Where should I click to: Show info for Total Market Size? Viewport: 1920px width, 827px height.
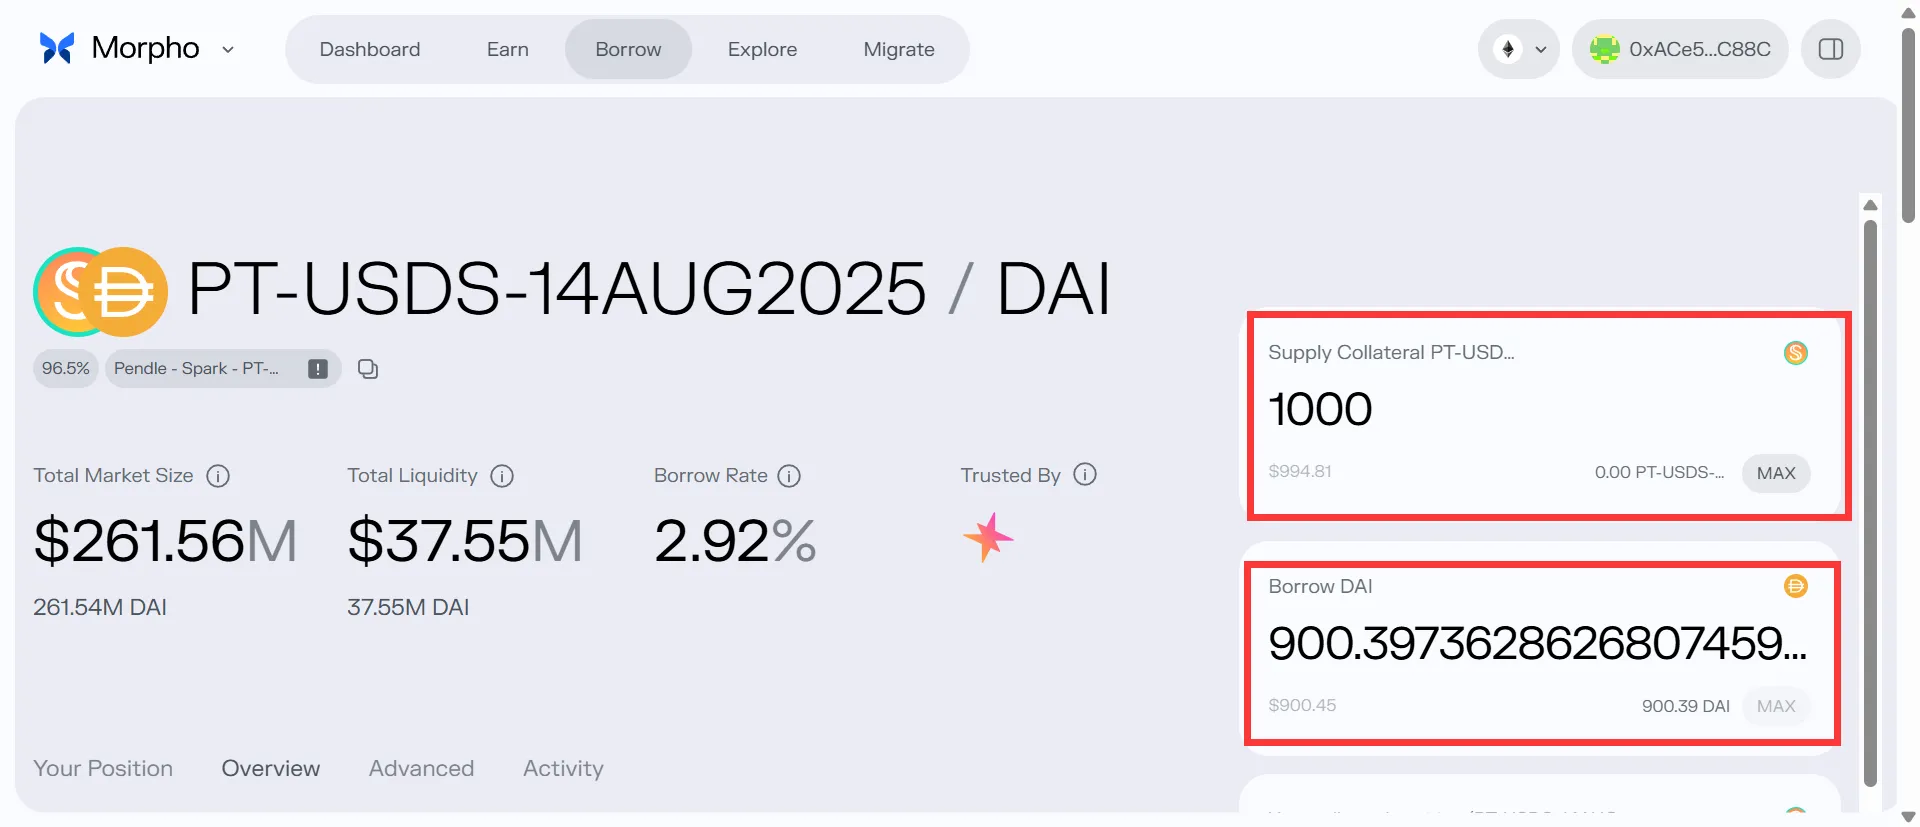pyautogui.click(x=218, y=476)
